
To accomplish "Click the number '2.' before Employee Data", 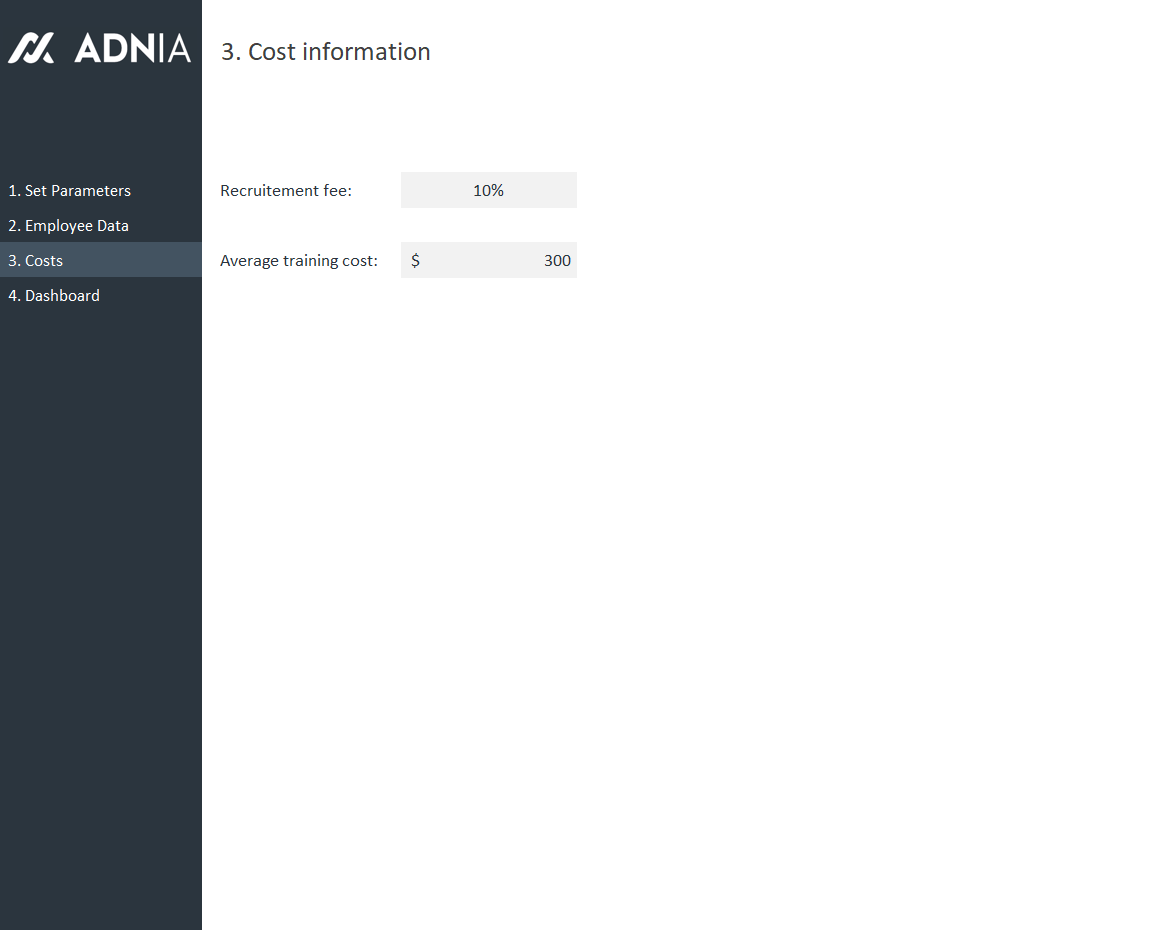I will (13, 225).
